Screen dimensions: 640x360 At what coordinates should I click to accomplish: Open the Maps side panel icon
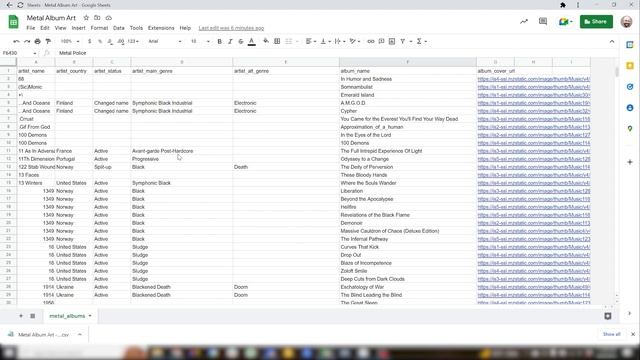pyautogui.click(x=630, y=129)
